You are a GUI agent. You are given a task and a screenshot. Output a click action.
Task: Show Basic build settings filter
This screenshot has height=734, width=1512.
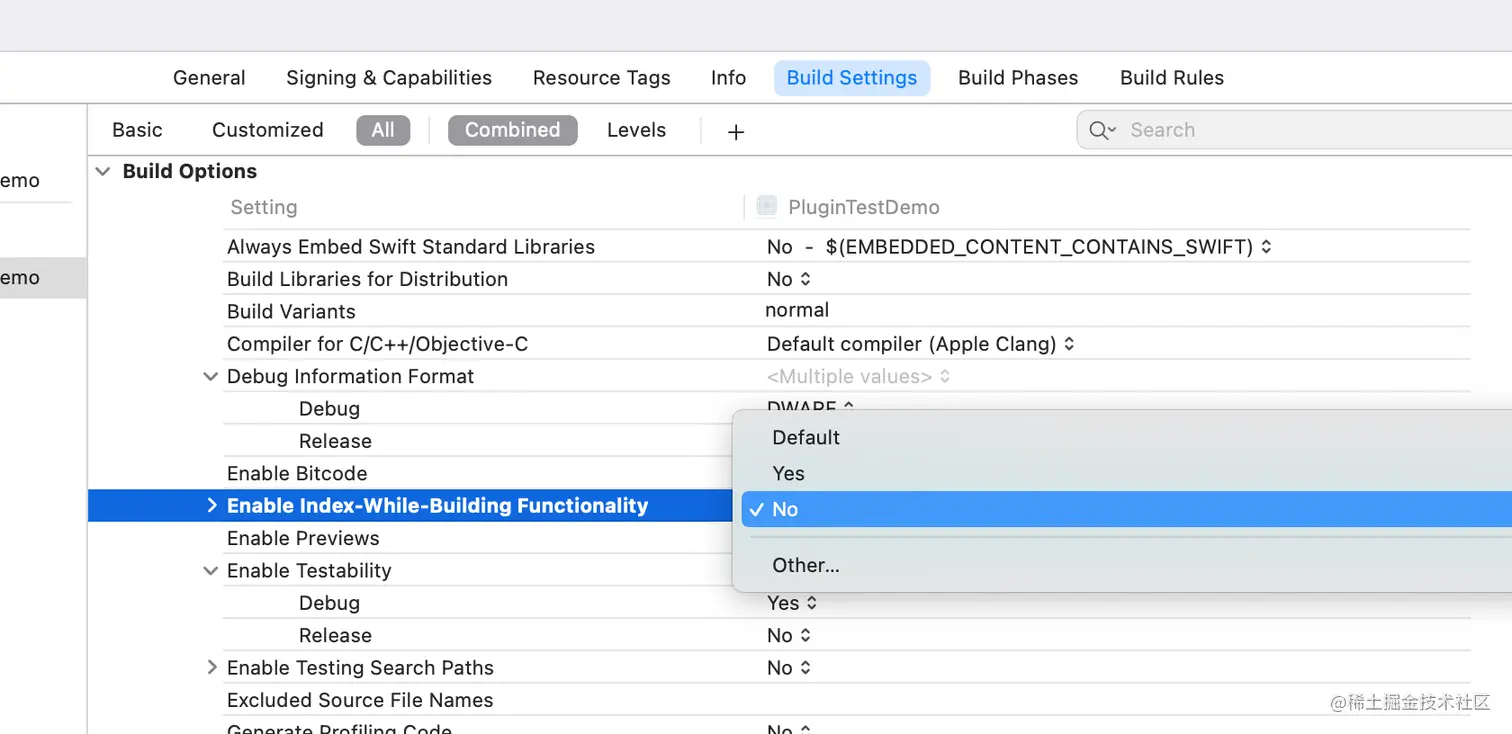137,130
